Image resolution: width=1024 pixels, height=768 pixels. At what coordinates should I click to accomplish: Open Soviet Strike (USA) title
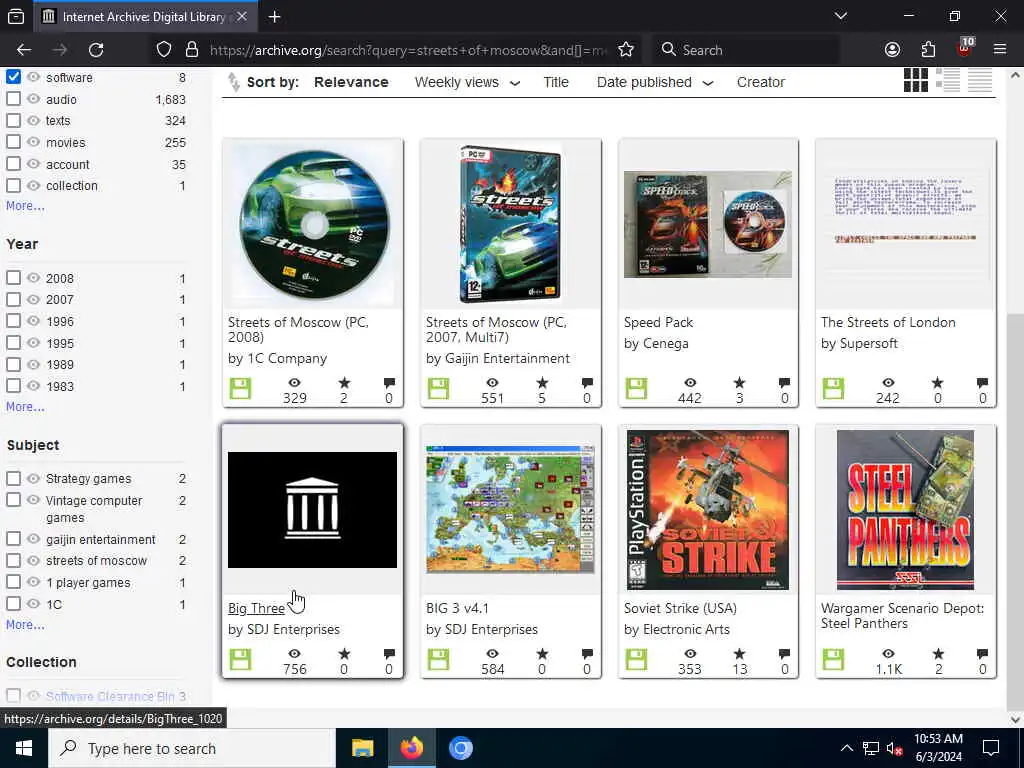[x=680, y=609]
